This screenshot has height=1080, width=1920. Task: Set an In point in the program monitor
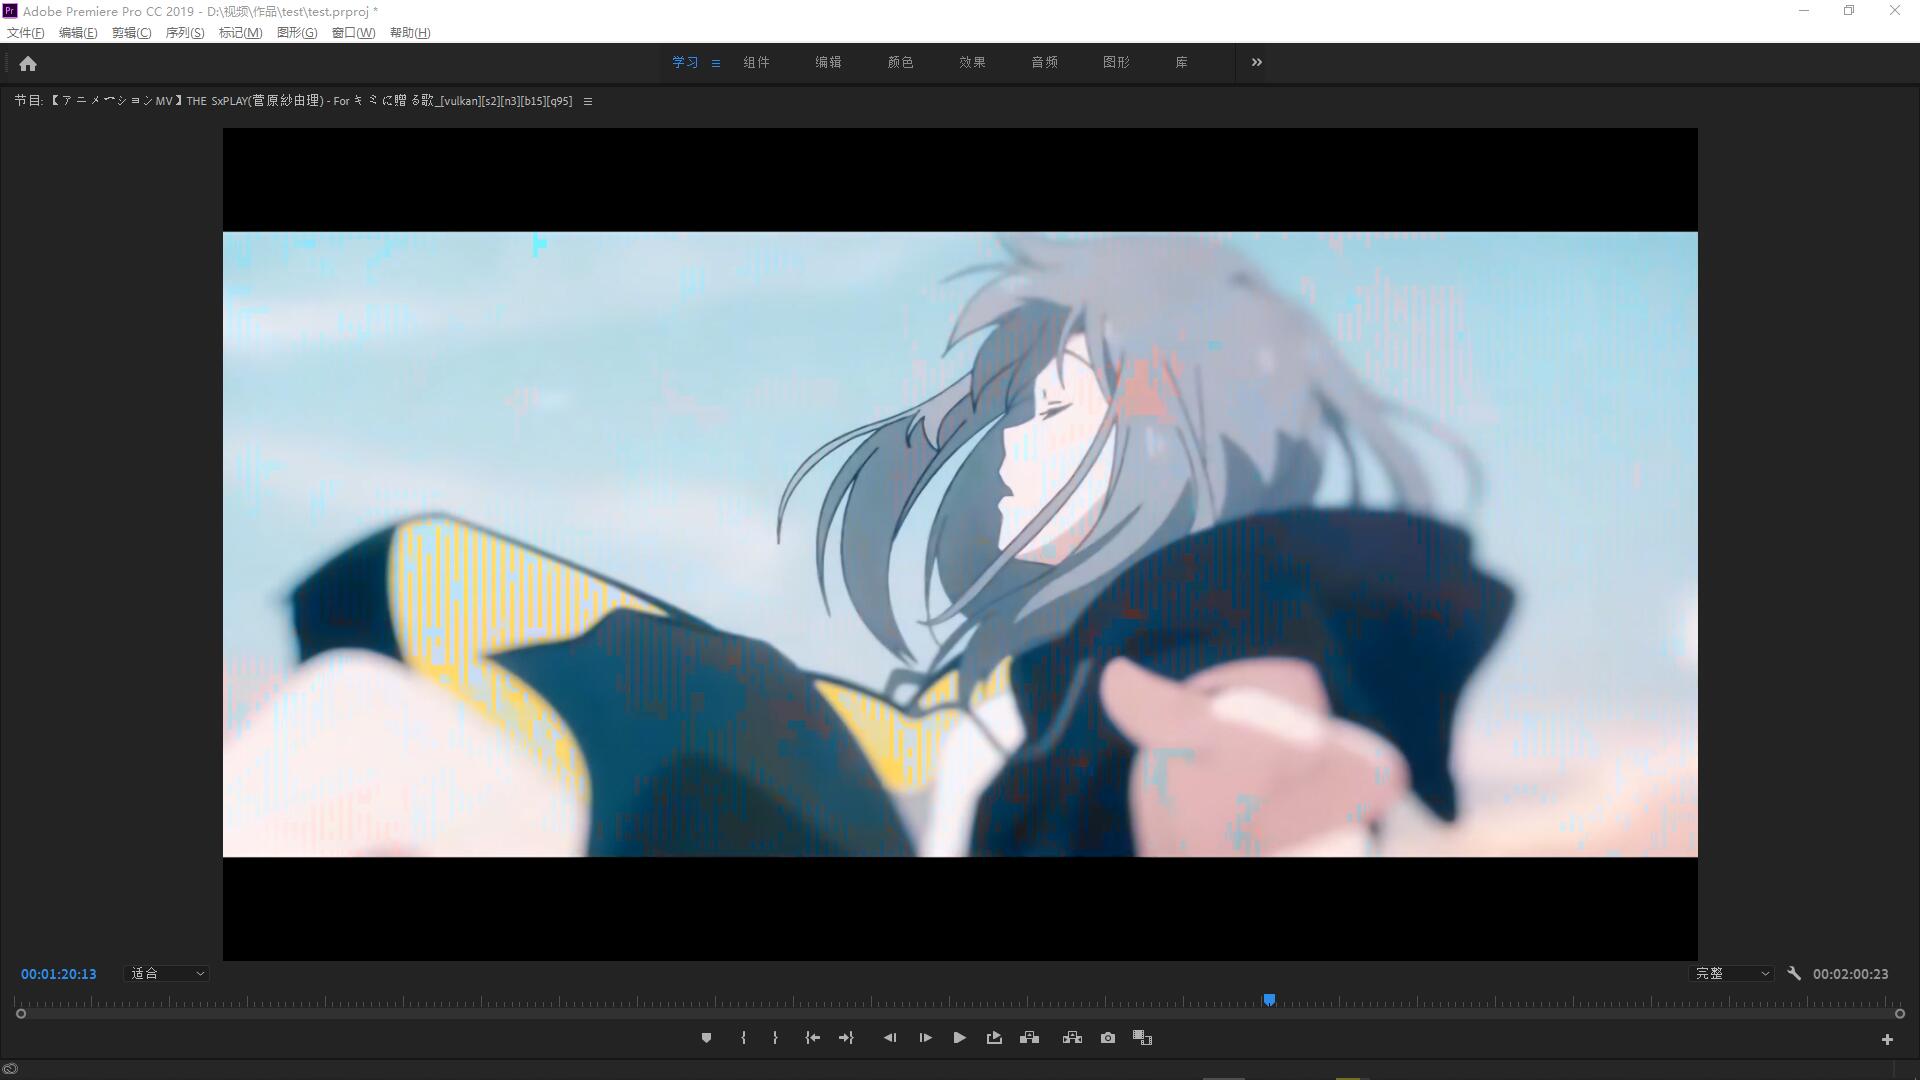(x=743, y=1037)
